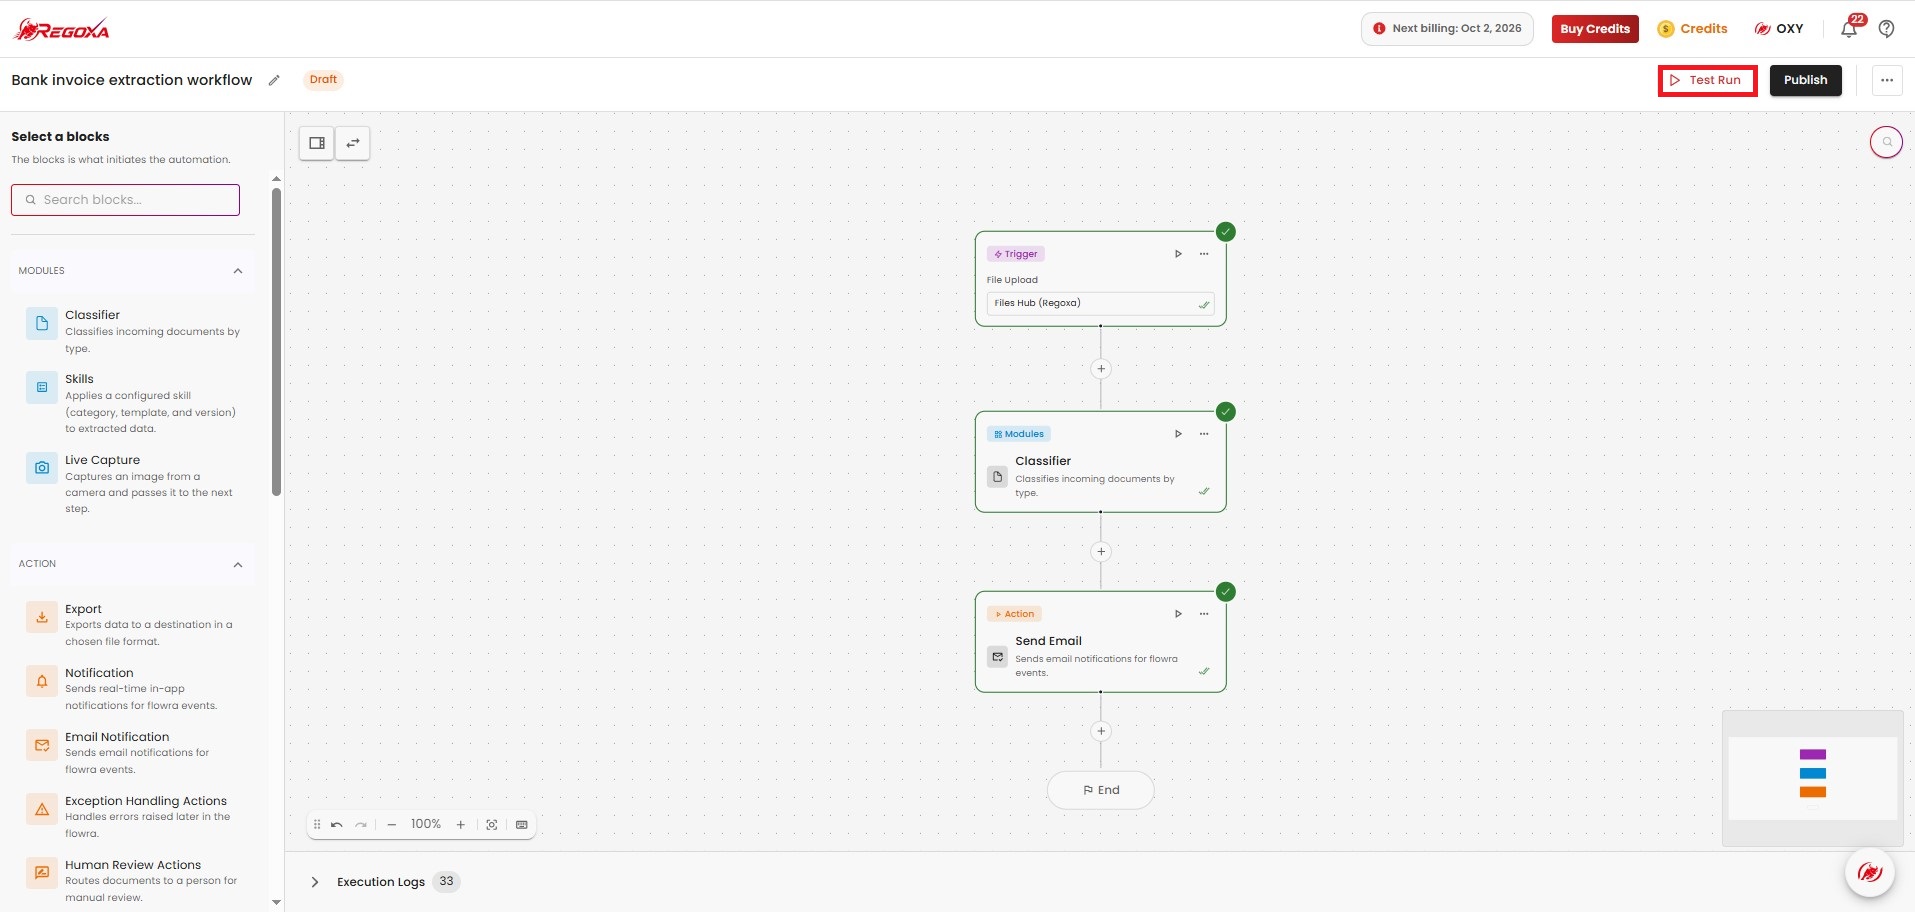
Task: Open the Regoxa chat assistant bubble
Action: 1870,872
